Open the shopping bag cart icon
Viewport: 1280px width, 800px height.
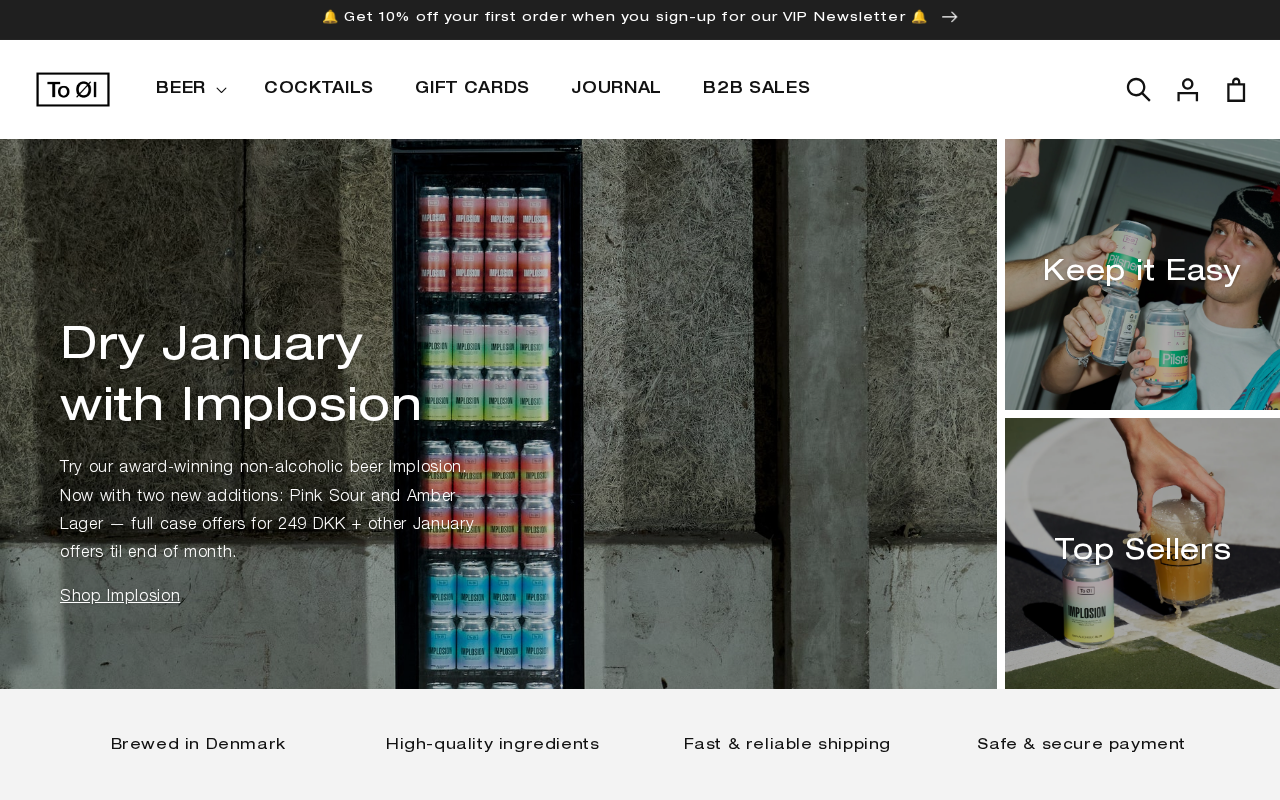(1236, 89)
